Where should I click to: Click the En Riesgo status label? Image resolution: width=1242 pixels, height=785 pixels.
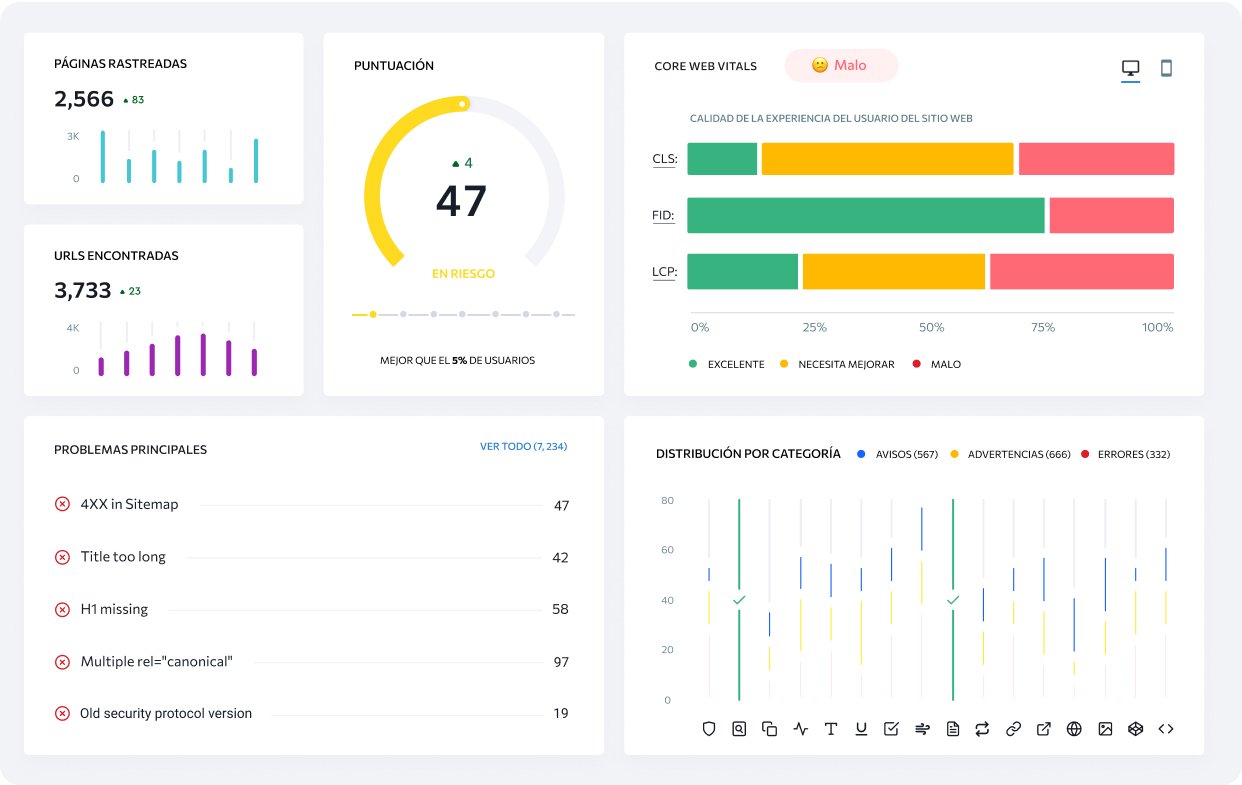pos(463,274)
